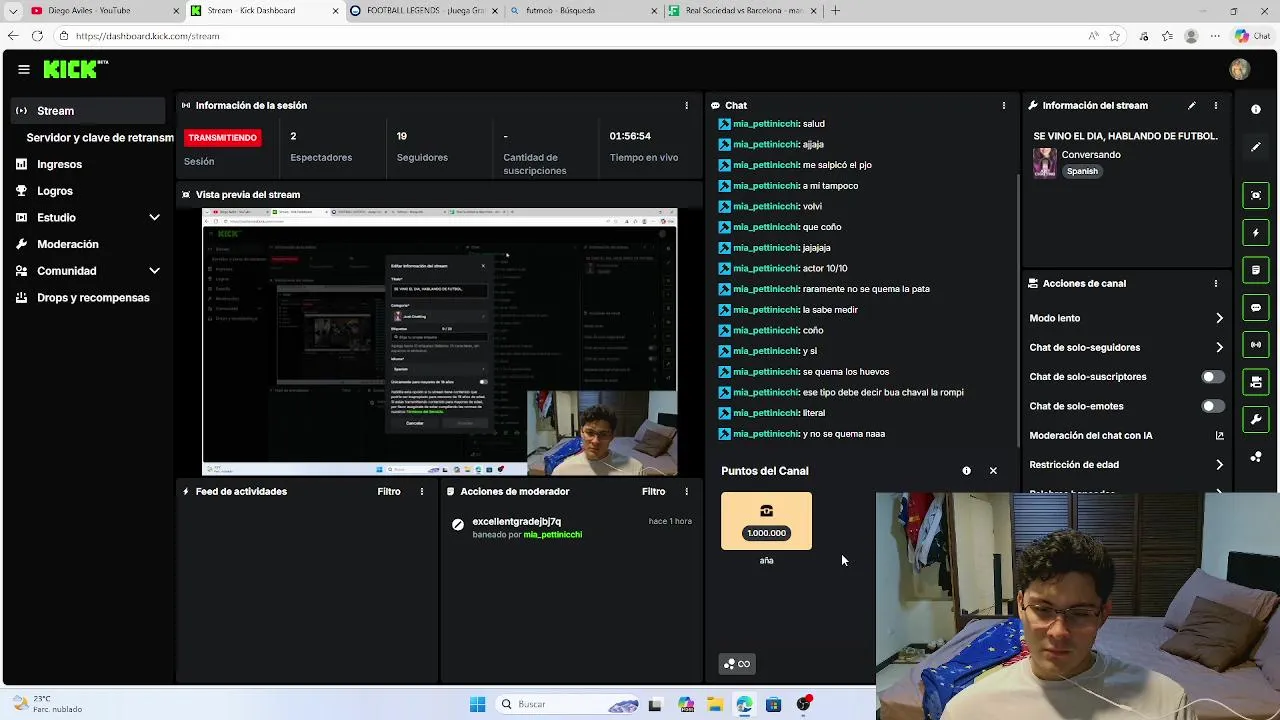Open Puntos del Canal info icon

966,470
